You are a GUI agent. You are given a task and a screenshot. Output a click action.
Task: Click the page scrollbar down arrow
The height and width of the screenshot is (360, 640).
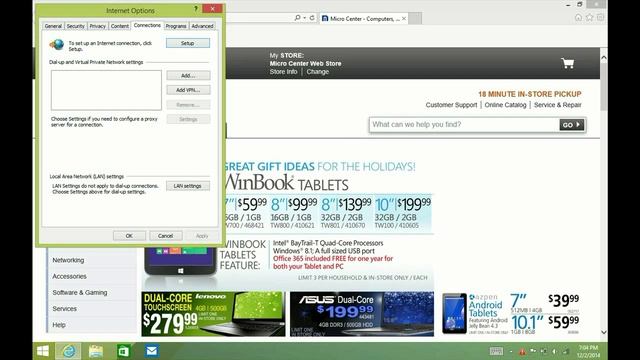click(604, 332)
